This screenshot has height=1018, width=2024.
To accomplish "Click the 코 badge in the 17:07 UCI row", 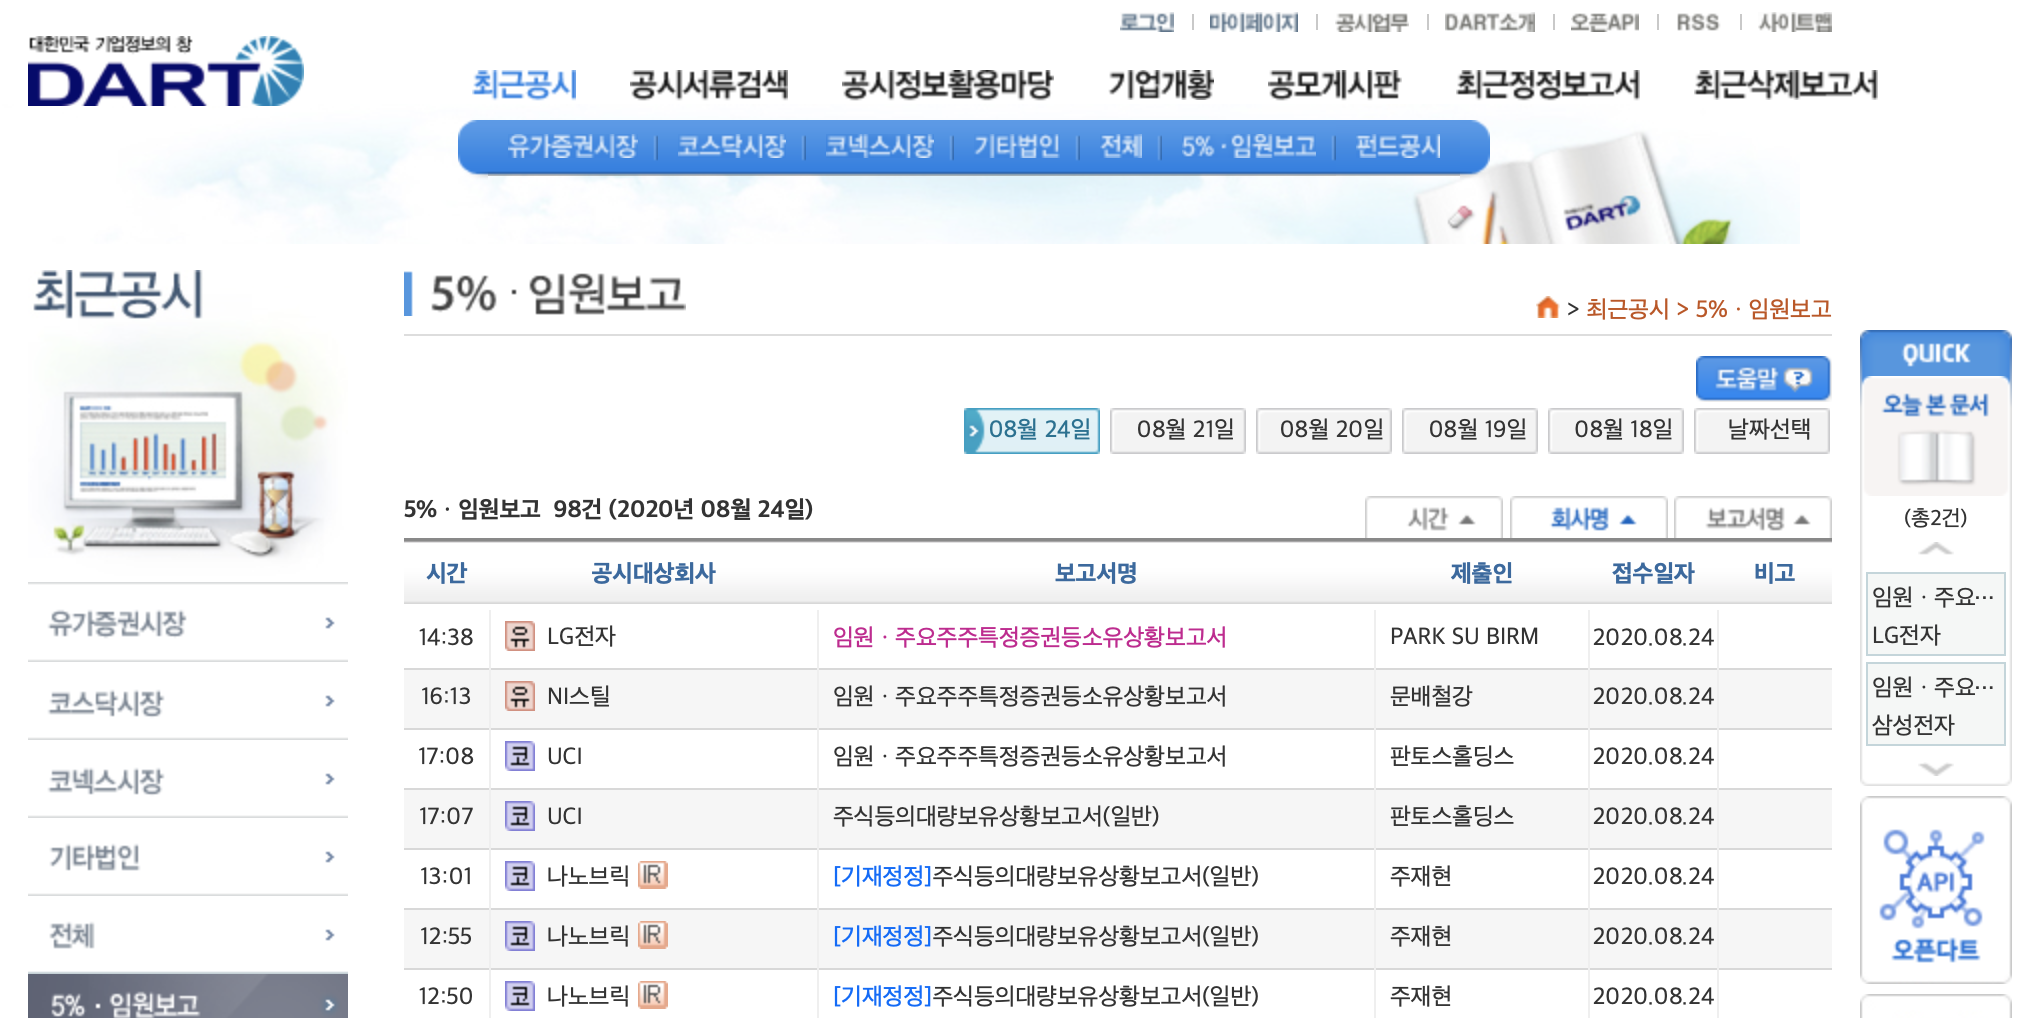I will pos(519,816).
